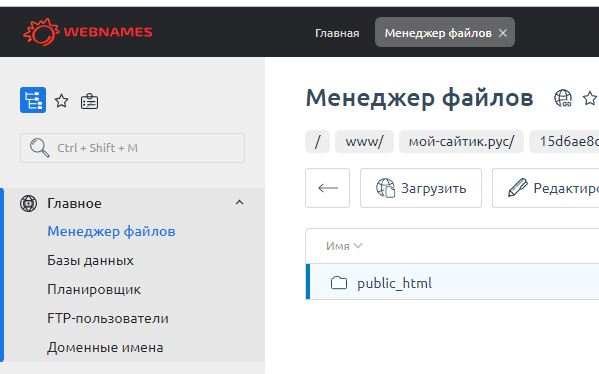Go to root folder breadcrumb
Image resolution: width=599 pixels, height=374 pixels.
[317, 141]
